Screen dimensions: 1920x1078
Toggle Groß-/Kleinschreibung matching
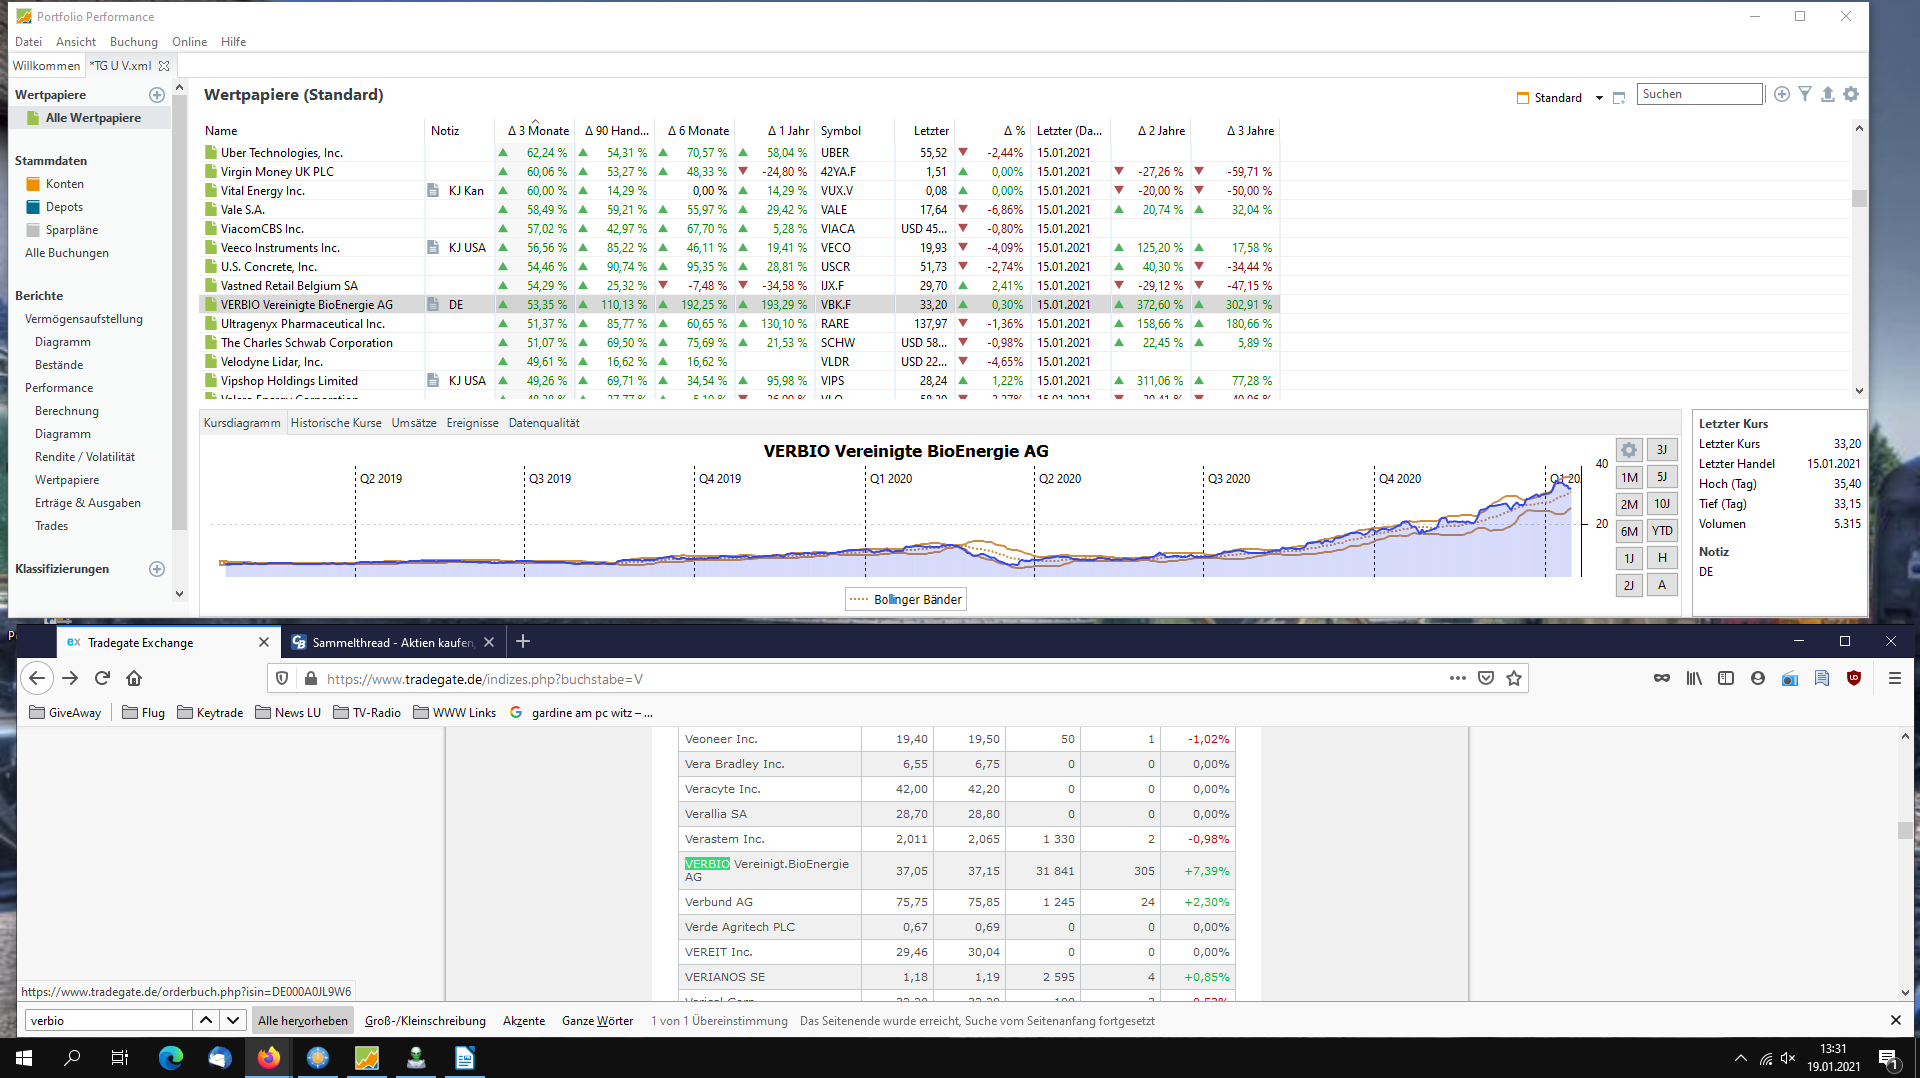coord(425,1021)
